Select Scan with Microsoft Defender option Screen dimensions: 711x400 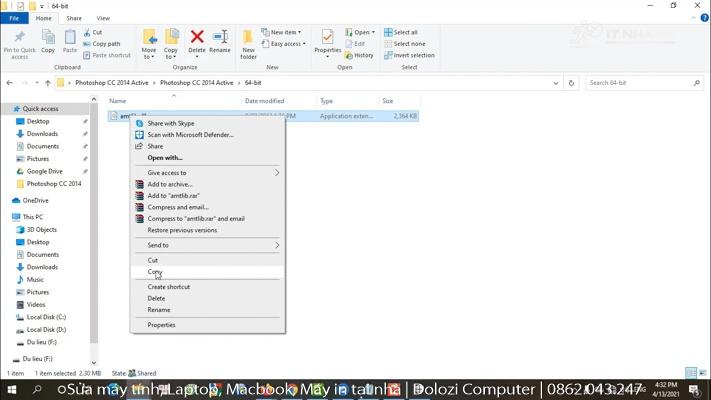pyautogui.click(x=190, y=135)
